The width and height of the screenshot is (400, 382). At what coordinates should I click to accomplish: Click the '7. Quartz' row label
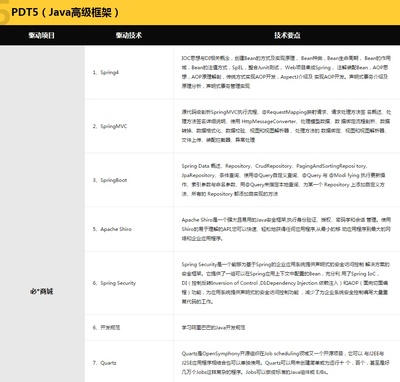[104, 363]
